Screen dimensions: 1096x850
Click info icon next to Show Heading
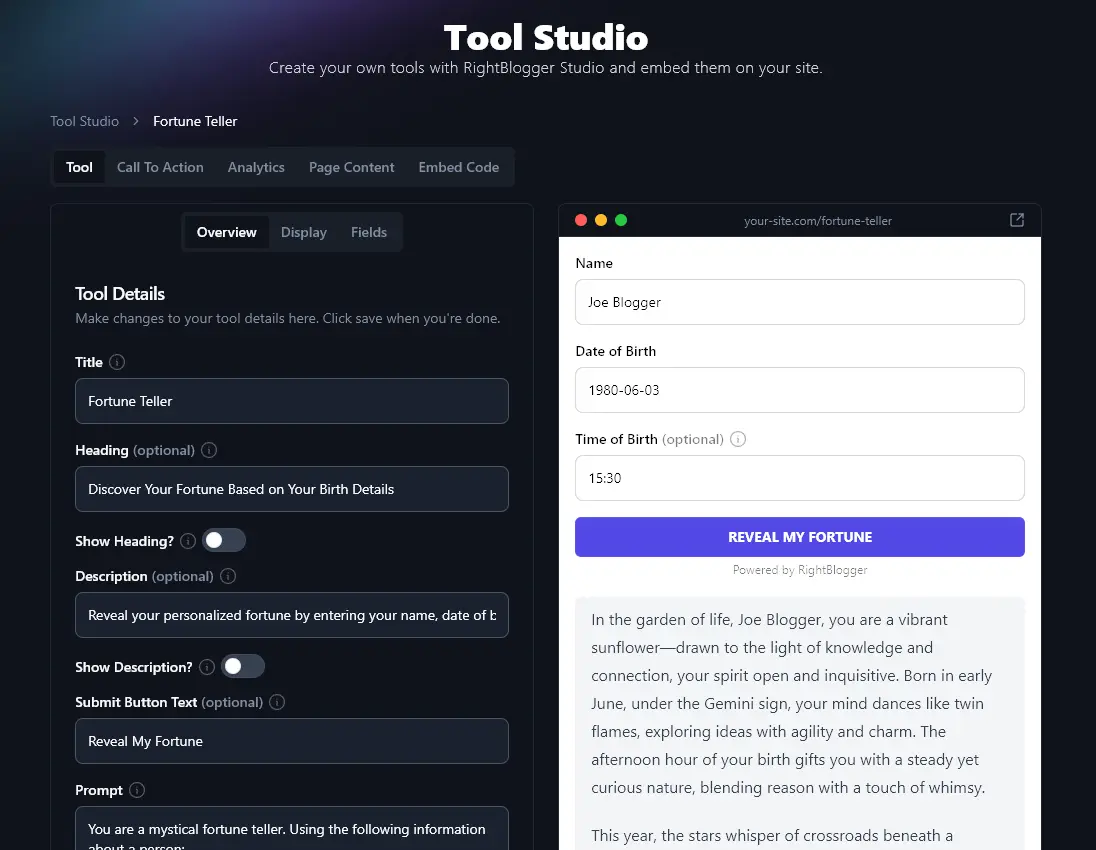coord(188,541)
